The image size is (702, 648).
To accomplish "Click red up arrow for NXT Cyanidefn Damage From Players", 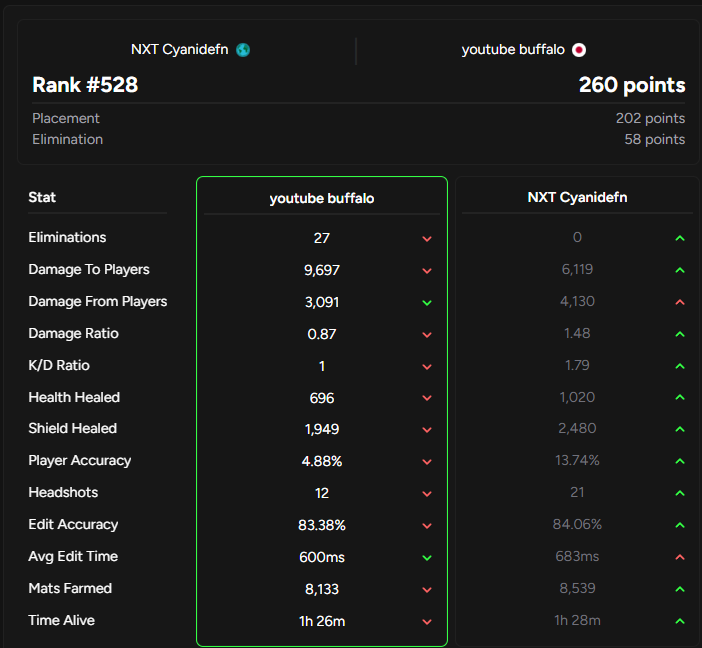I will [x=680, y=302].
